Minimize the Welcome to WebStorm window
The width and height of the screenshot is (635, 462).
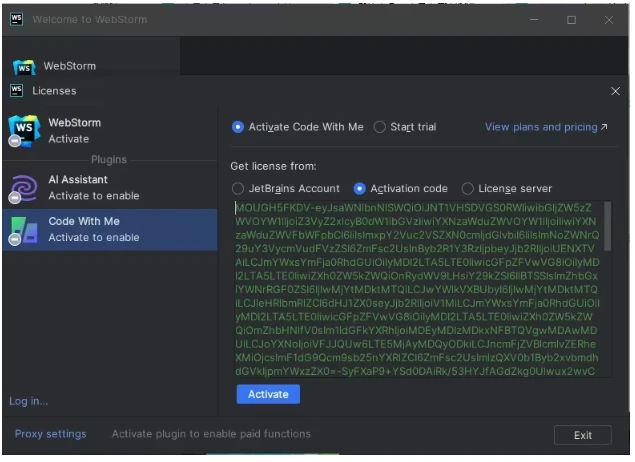click(534, 19)
